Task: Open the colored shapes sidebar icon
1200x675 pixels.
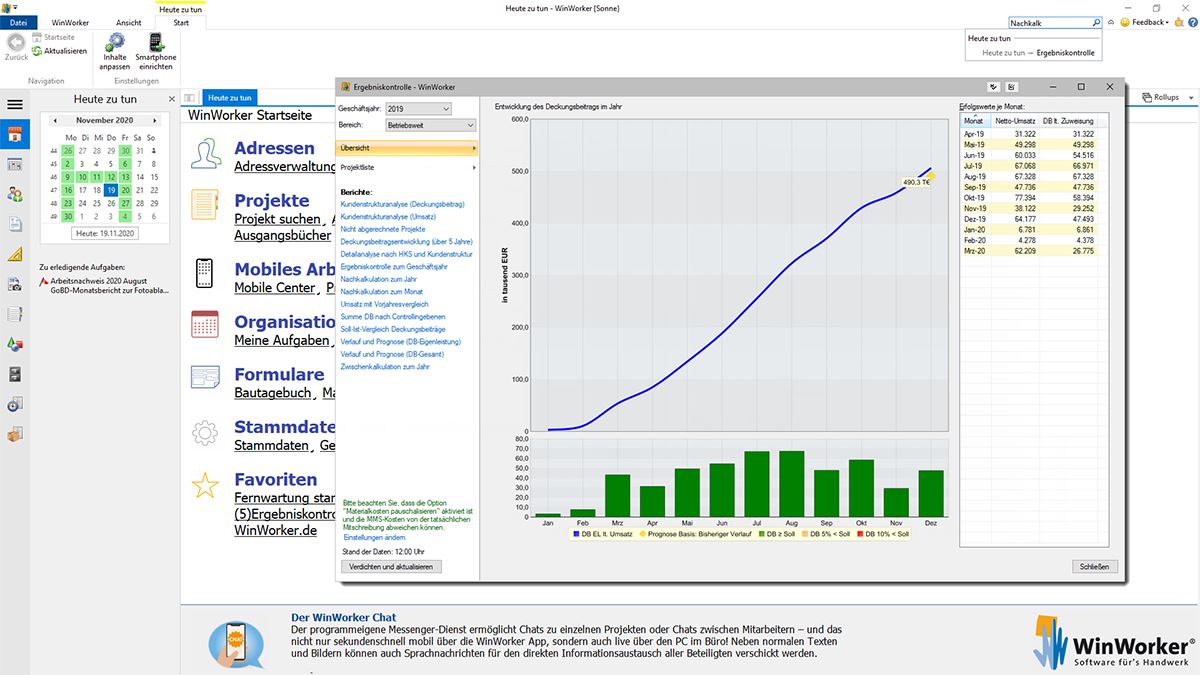Action: pyautogui.click(x=14, y=344)
